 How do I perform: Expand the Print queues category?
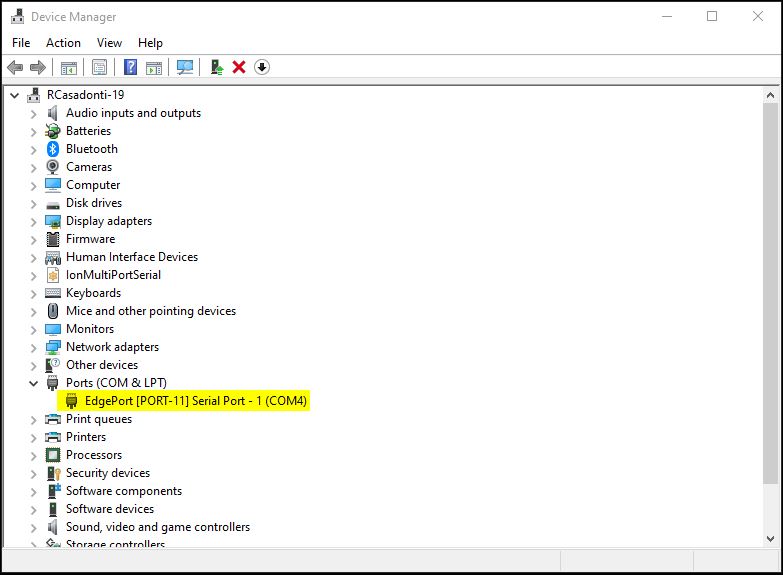[33, 420]
